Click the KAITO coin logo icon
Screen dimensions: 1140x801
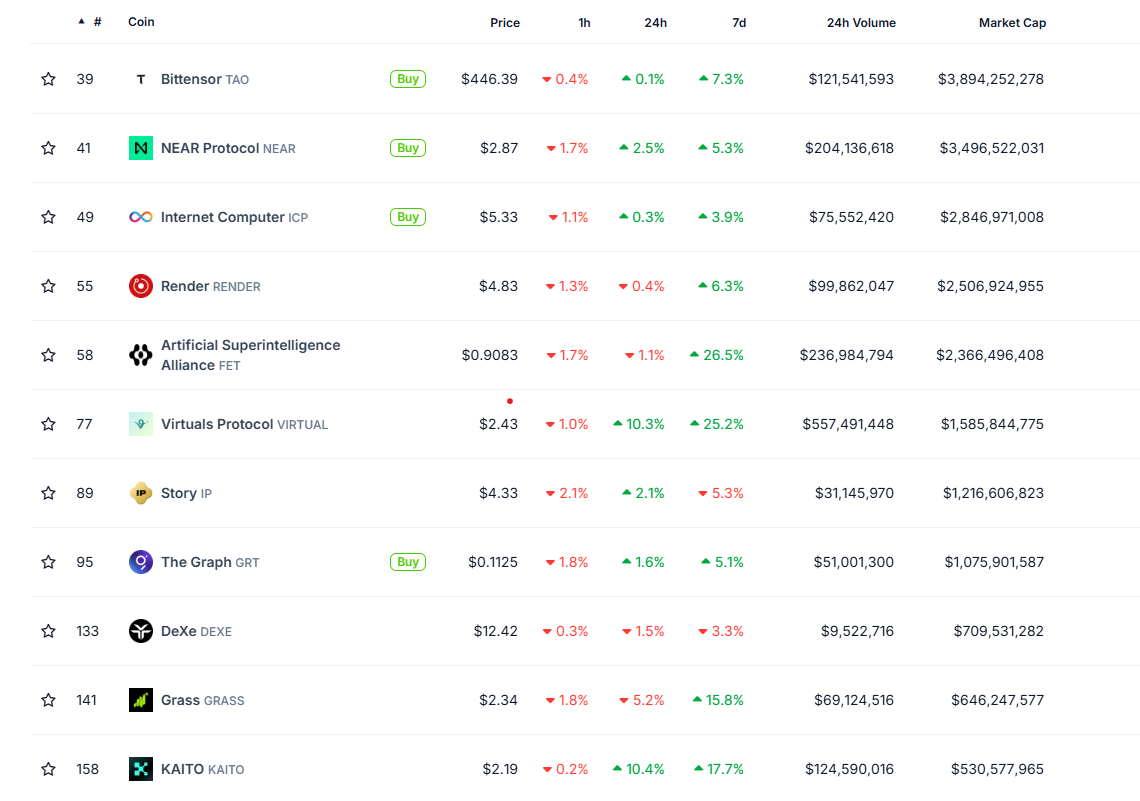point(140,769)
